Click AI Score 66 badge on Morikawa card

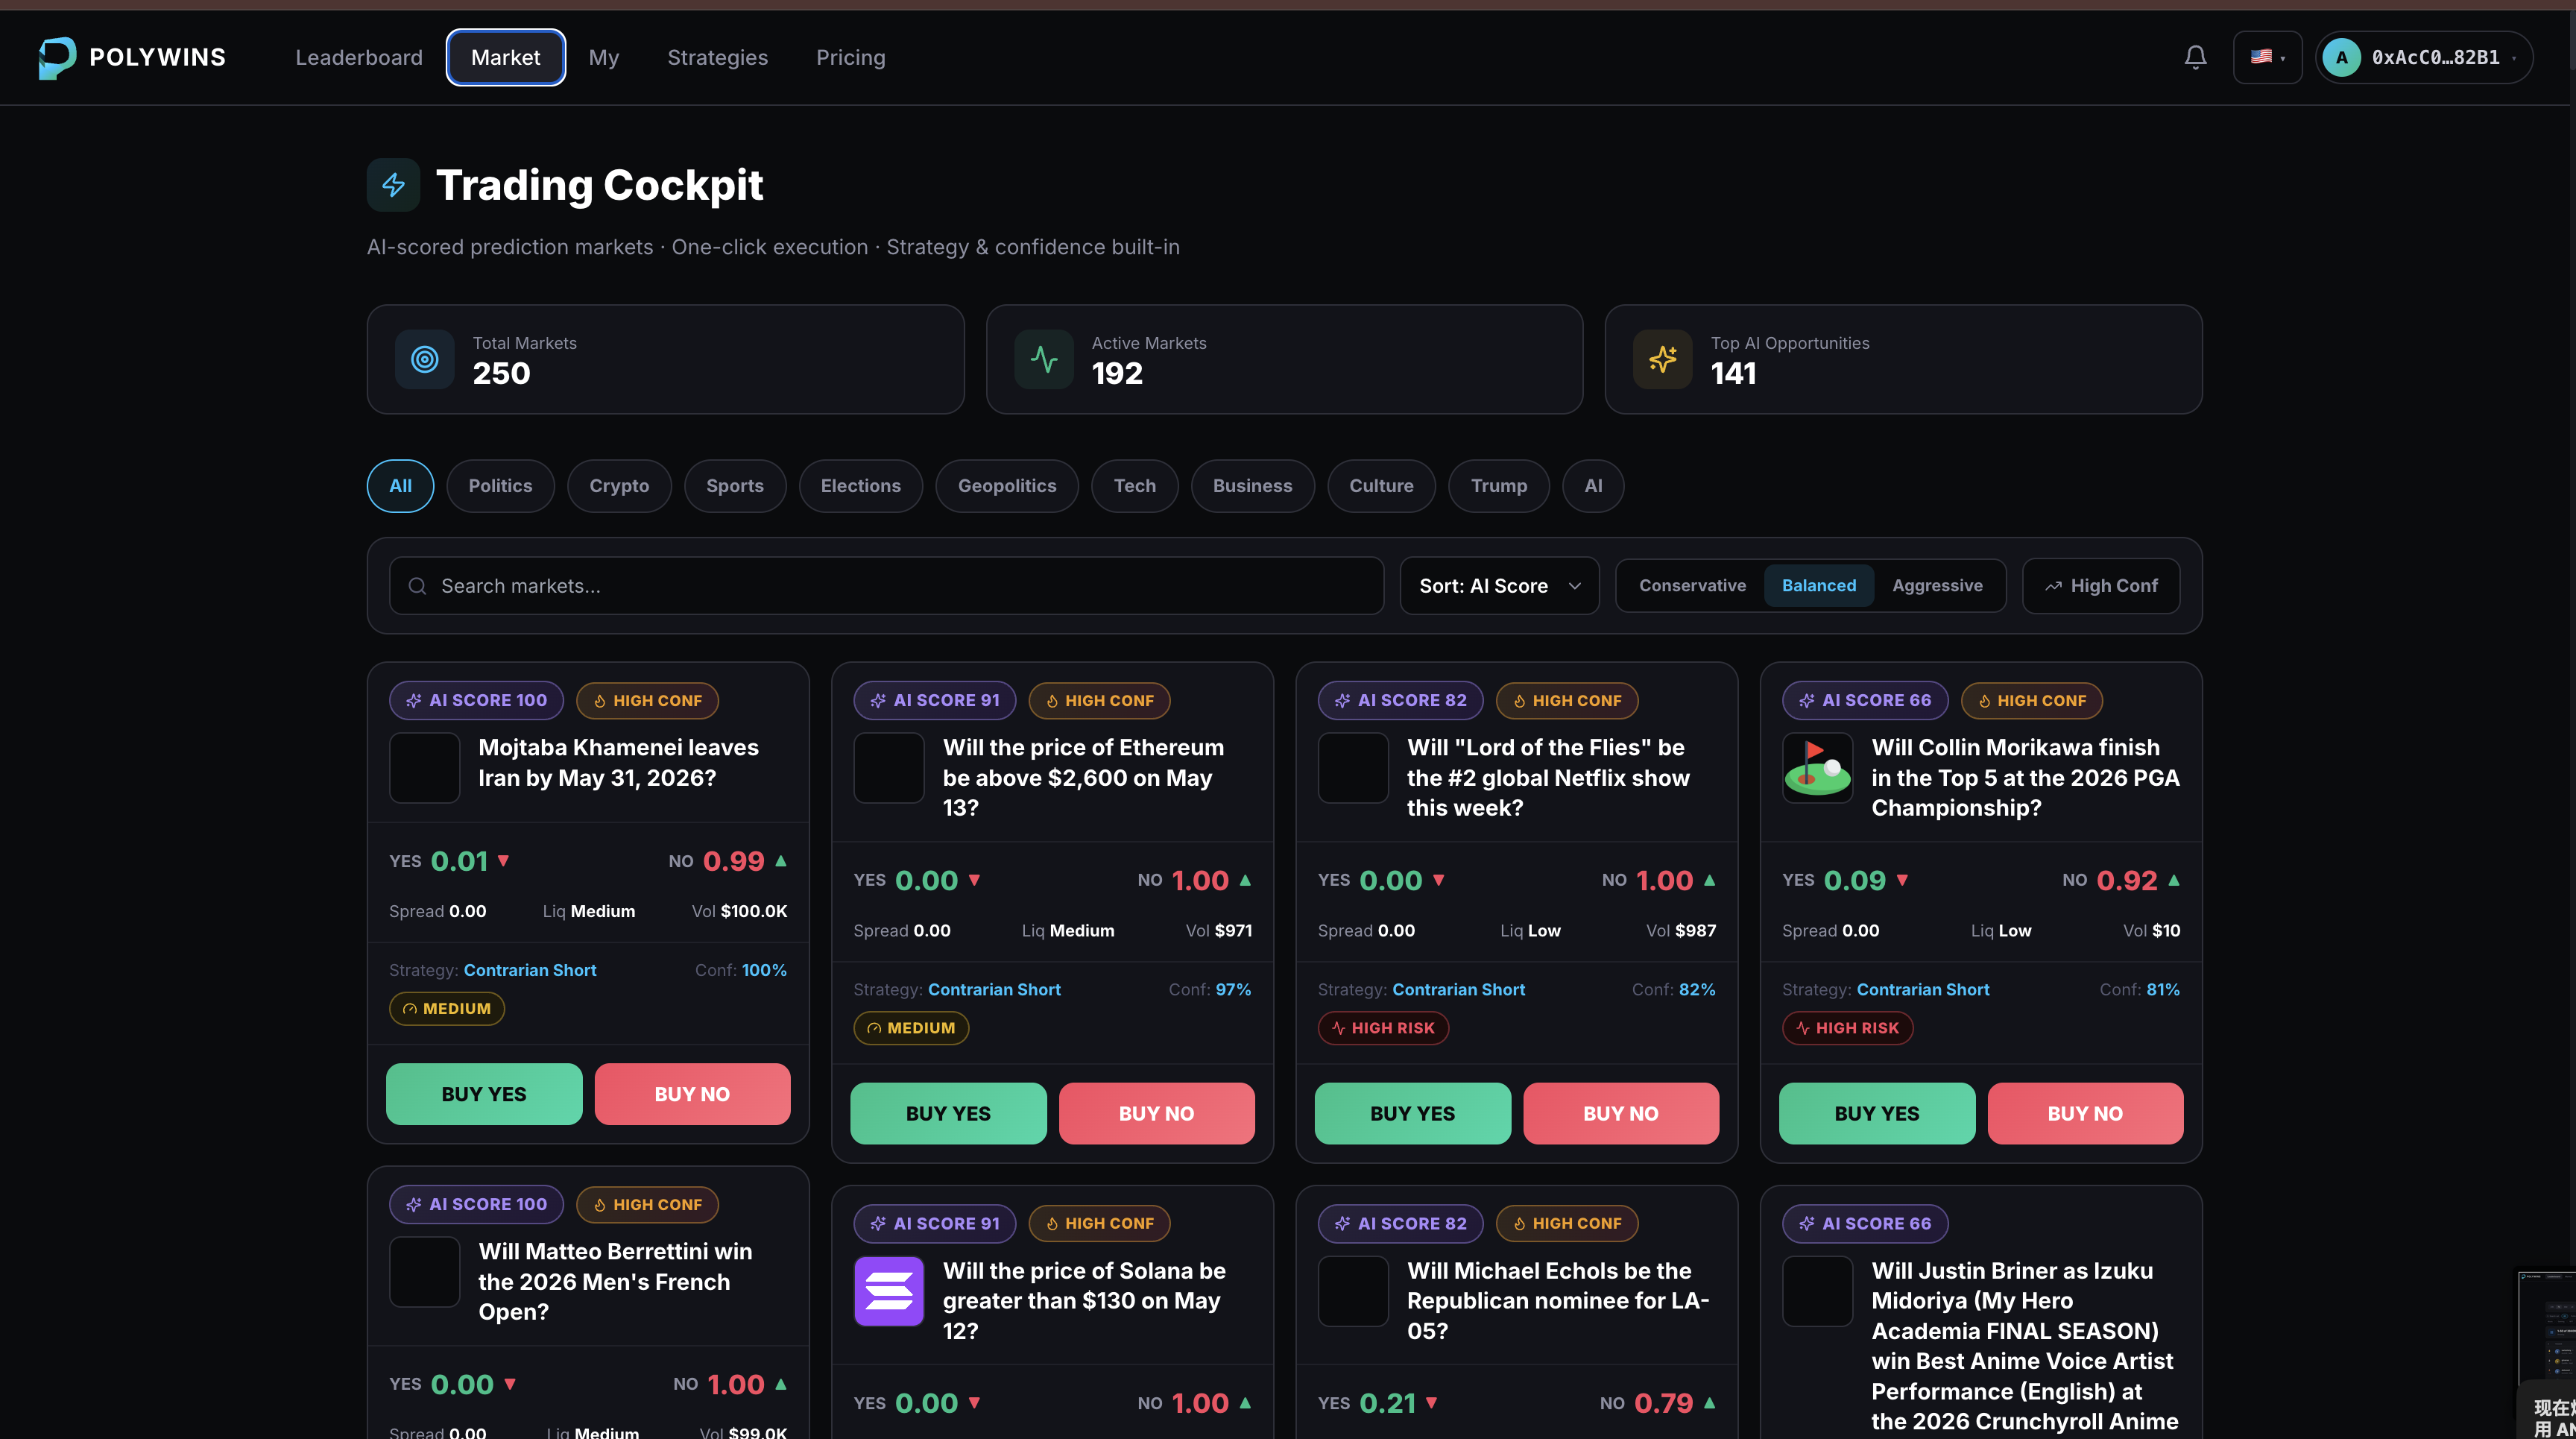tap(1865, 700)
